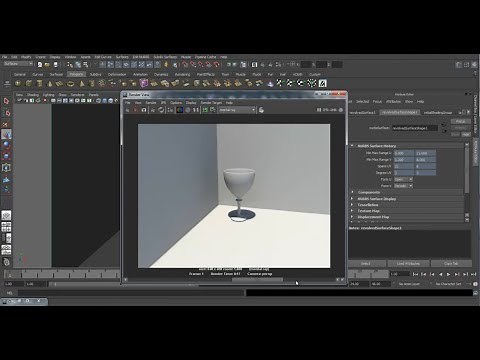The width and height of the screenshot is (480, 360).
Task: Click the Focus button in Attribute Editor
Action: coord(460,121)
